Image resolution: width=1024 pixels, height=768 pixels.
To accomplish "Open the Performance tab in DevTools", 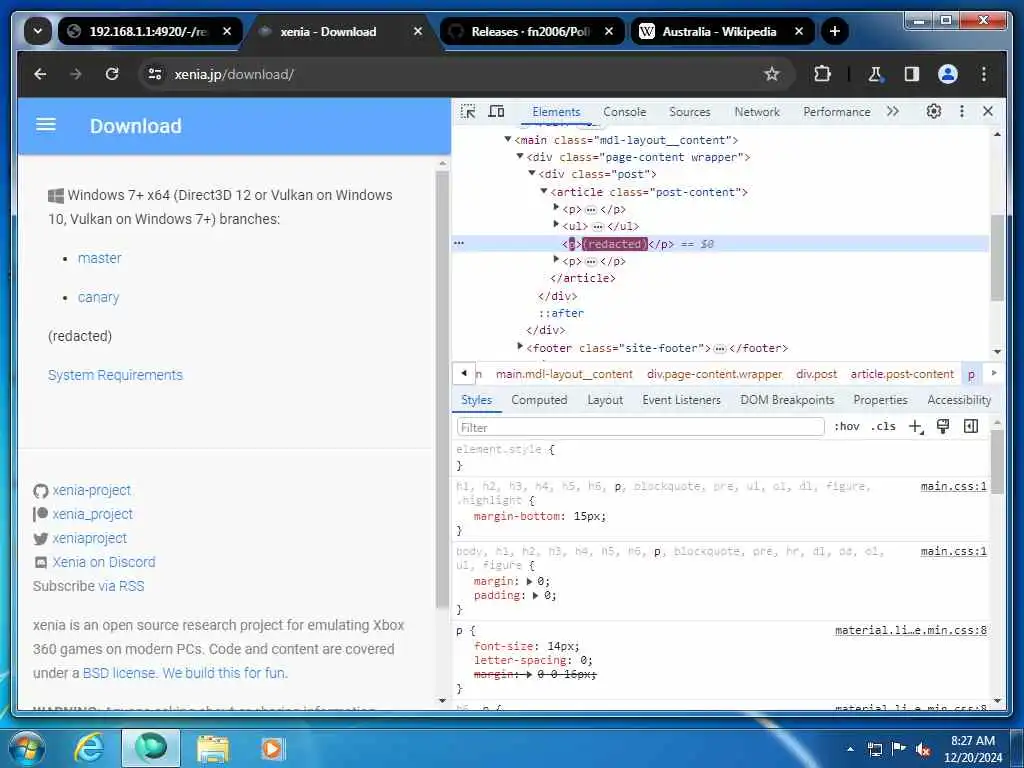I will (837, 112).
